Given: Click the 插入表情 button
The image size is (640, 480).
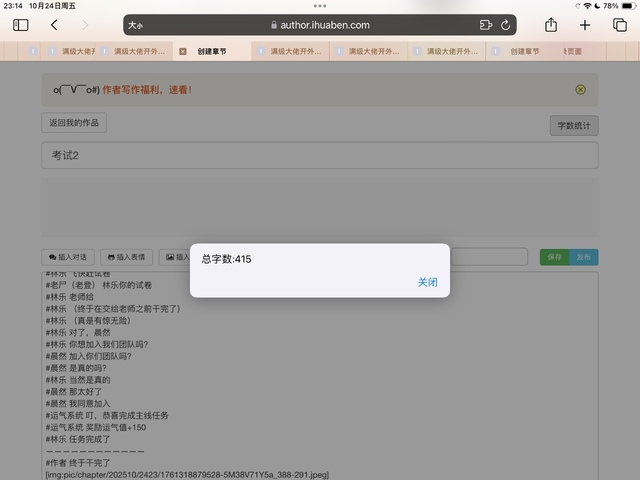Looking at the screenshot, I should click(x=126, y=257).
